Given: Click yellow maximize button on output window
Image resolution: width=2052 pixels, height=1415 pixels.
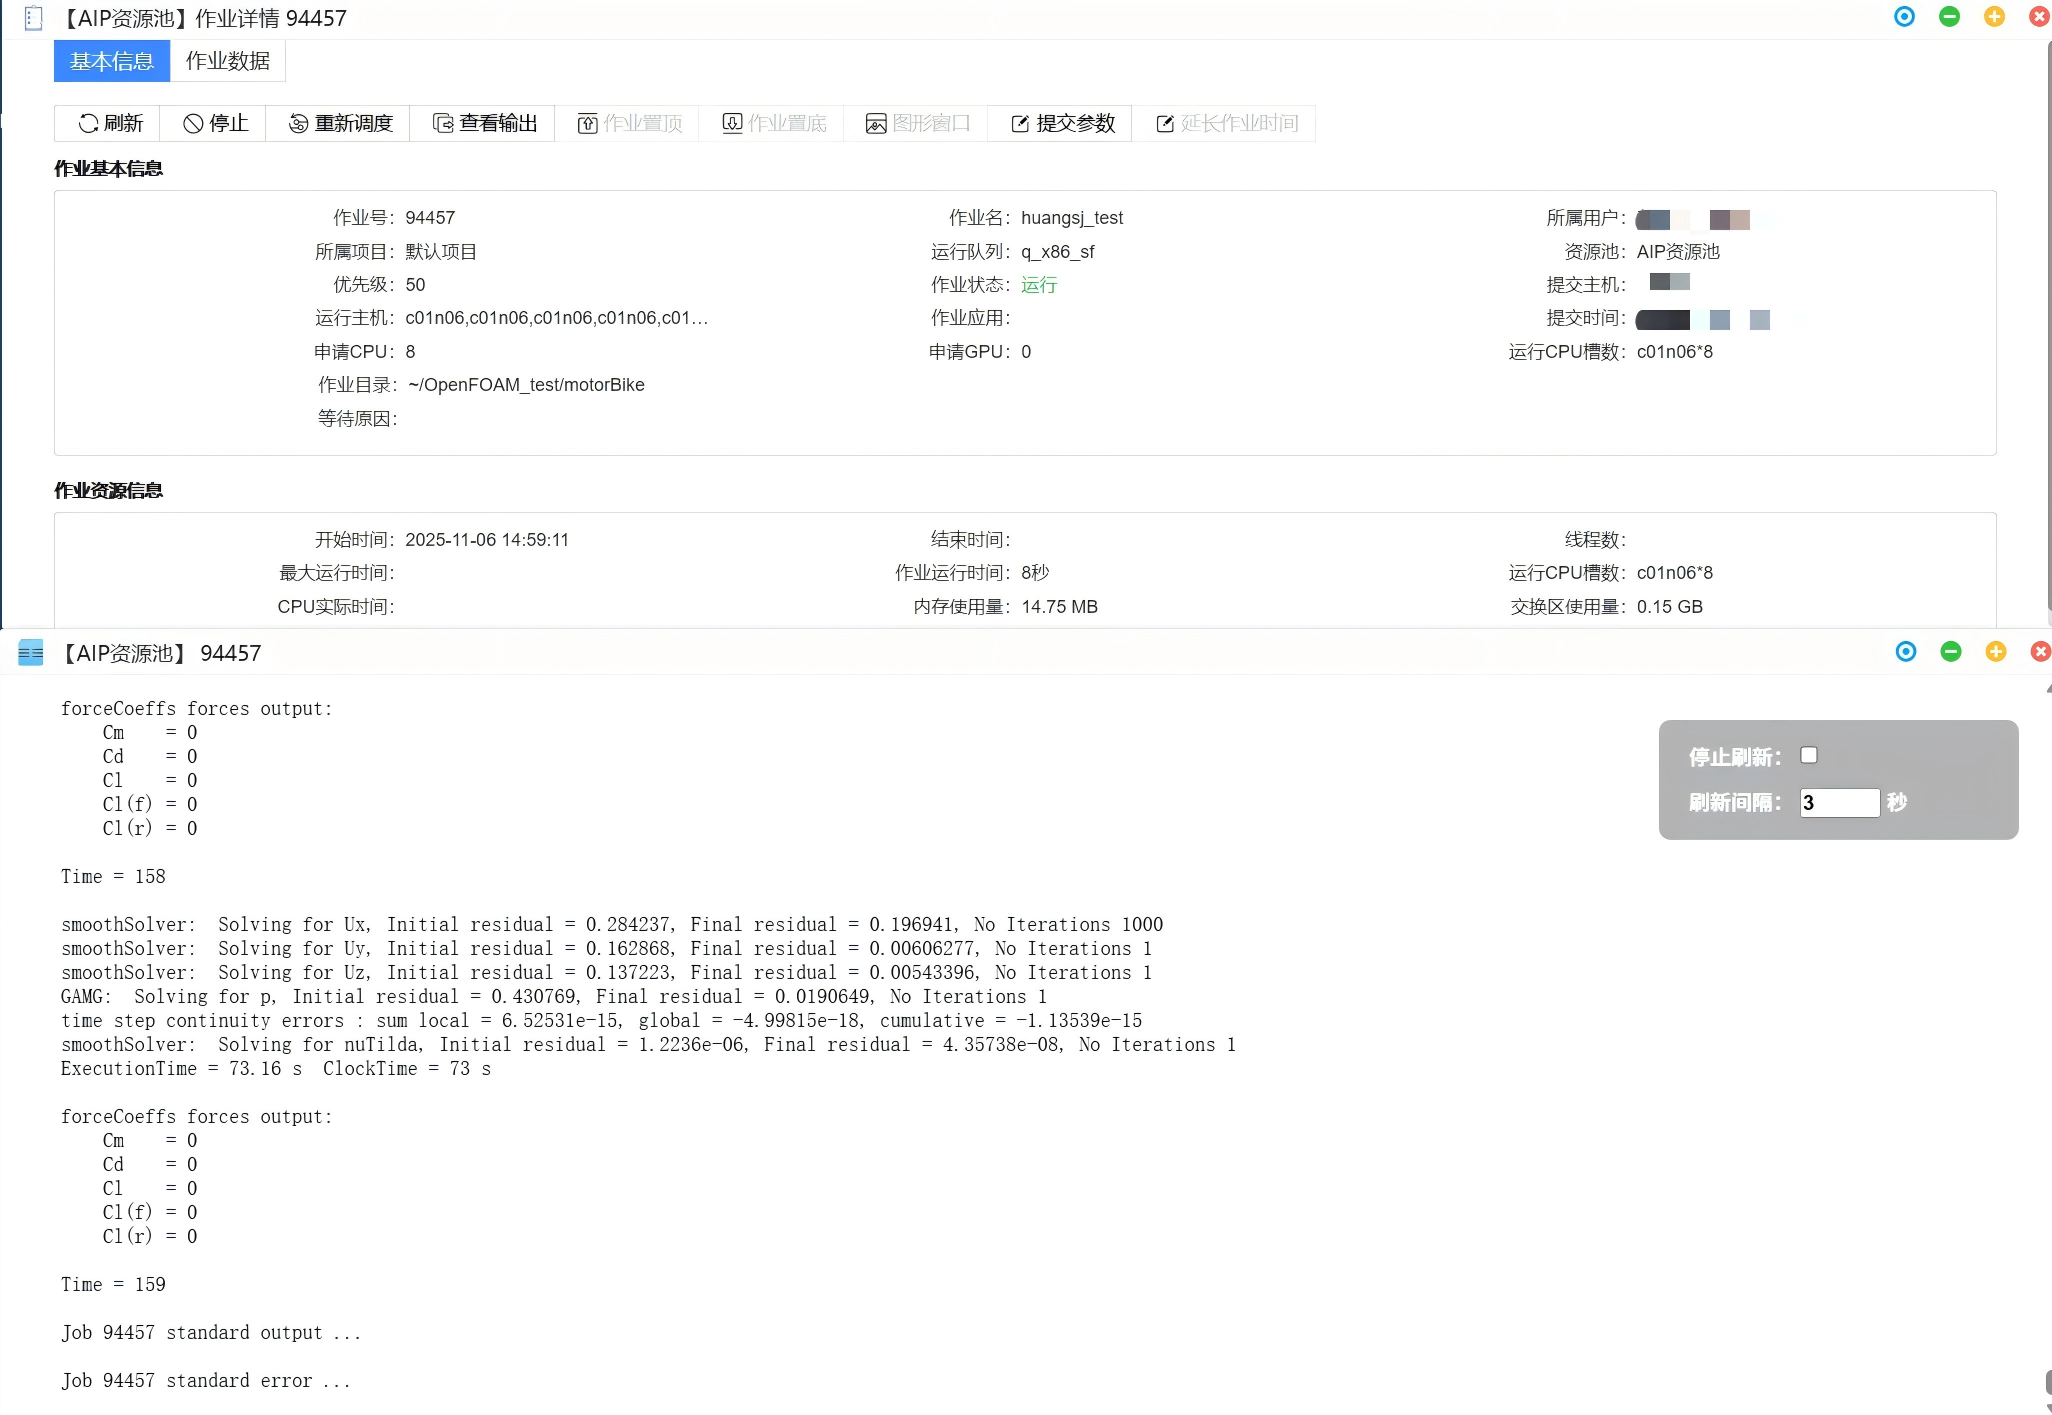Looking at the screenshot, I should pyautogui.click(x=1996, y=652).
